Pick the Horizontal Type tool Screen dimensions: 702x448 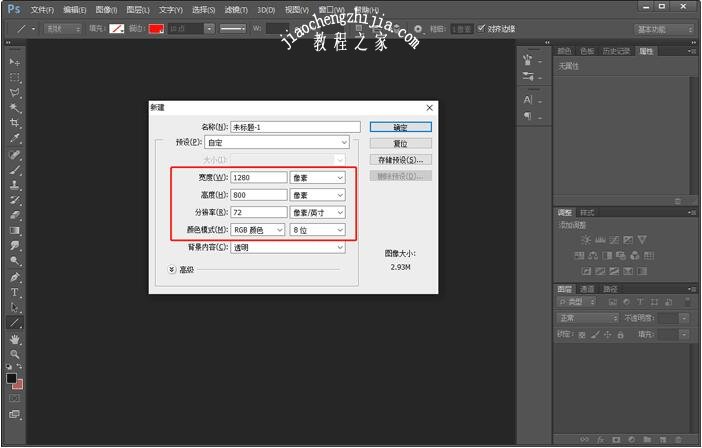(15, 292)
